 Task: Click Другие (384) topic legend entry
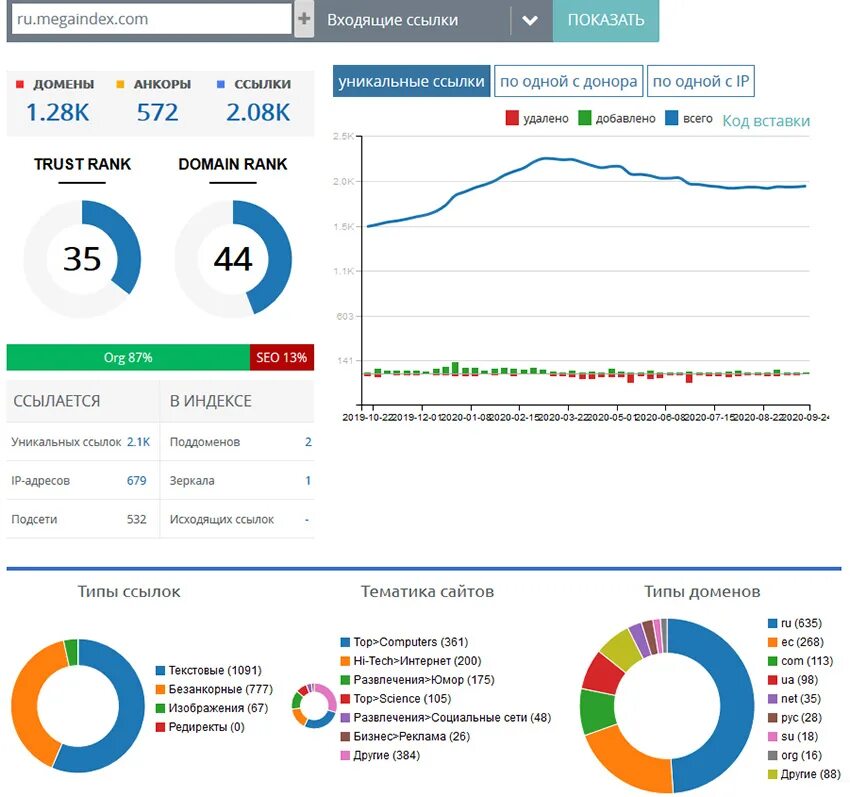coord(379,755)
